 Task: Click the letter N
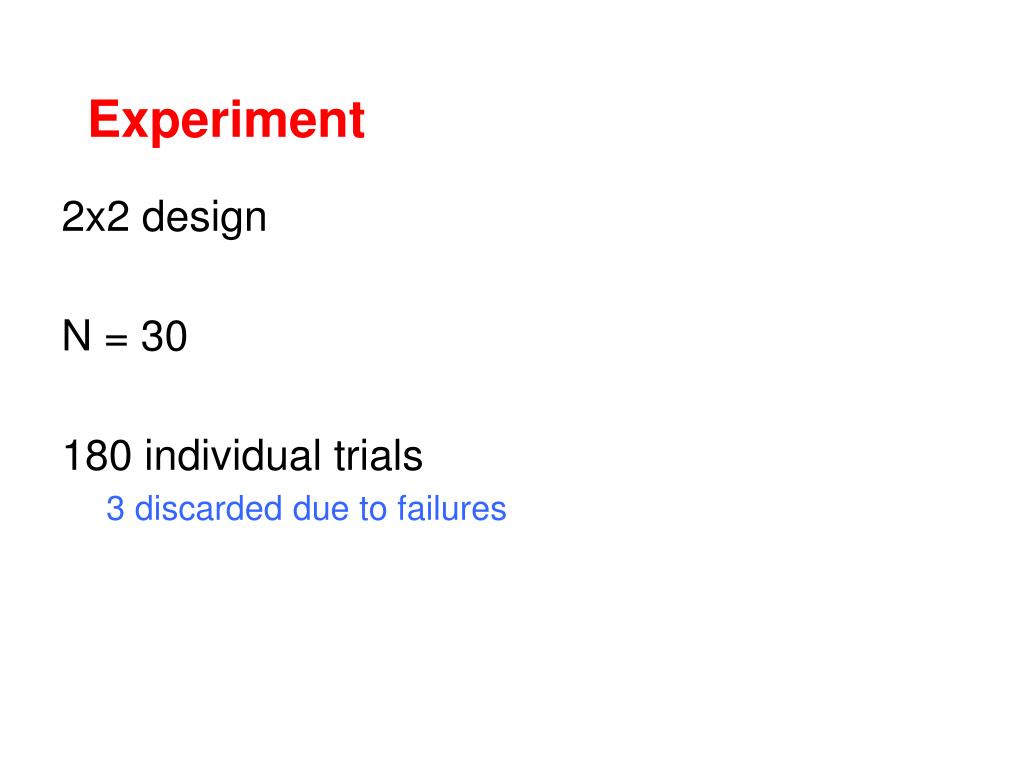pyautogui.click(x=76, y=336)
